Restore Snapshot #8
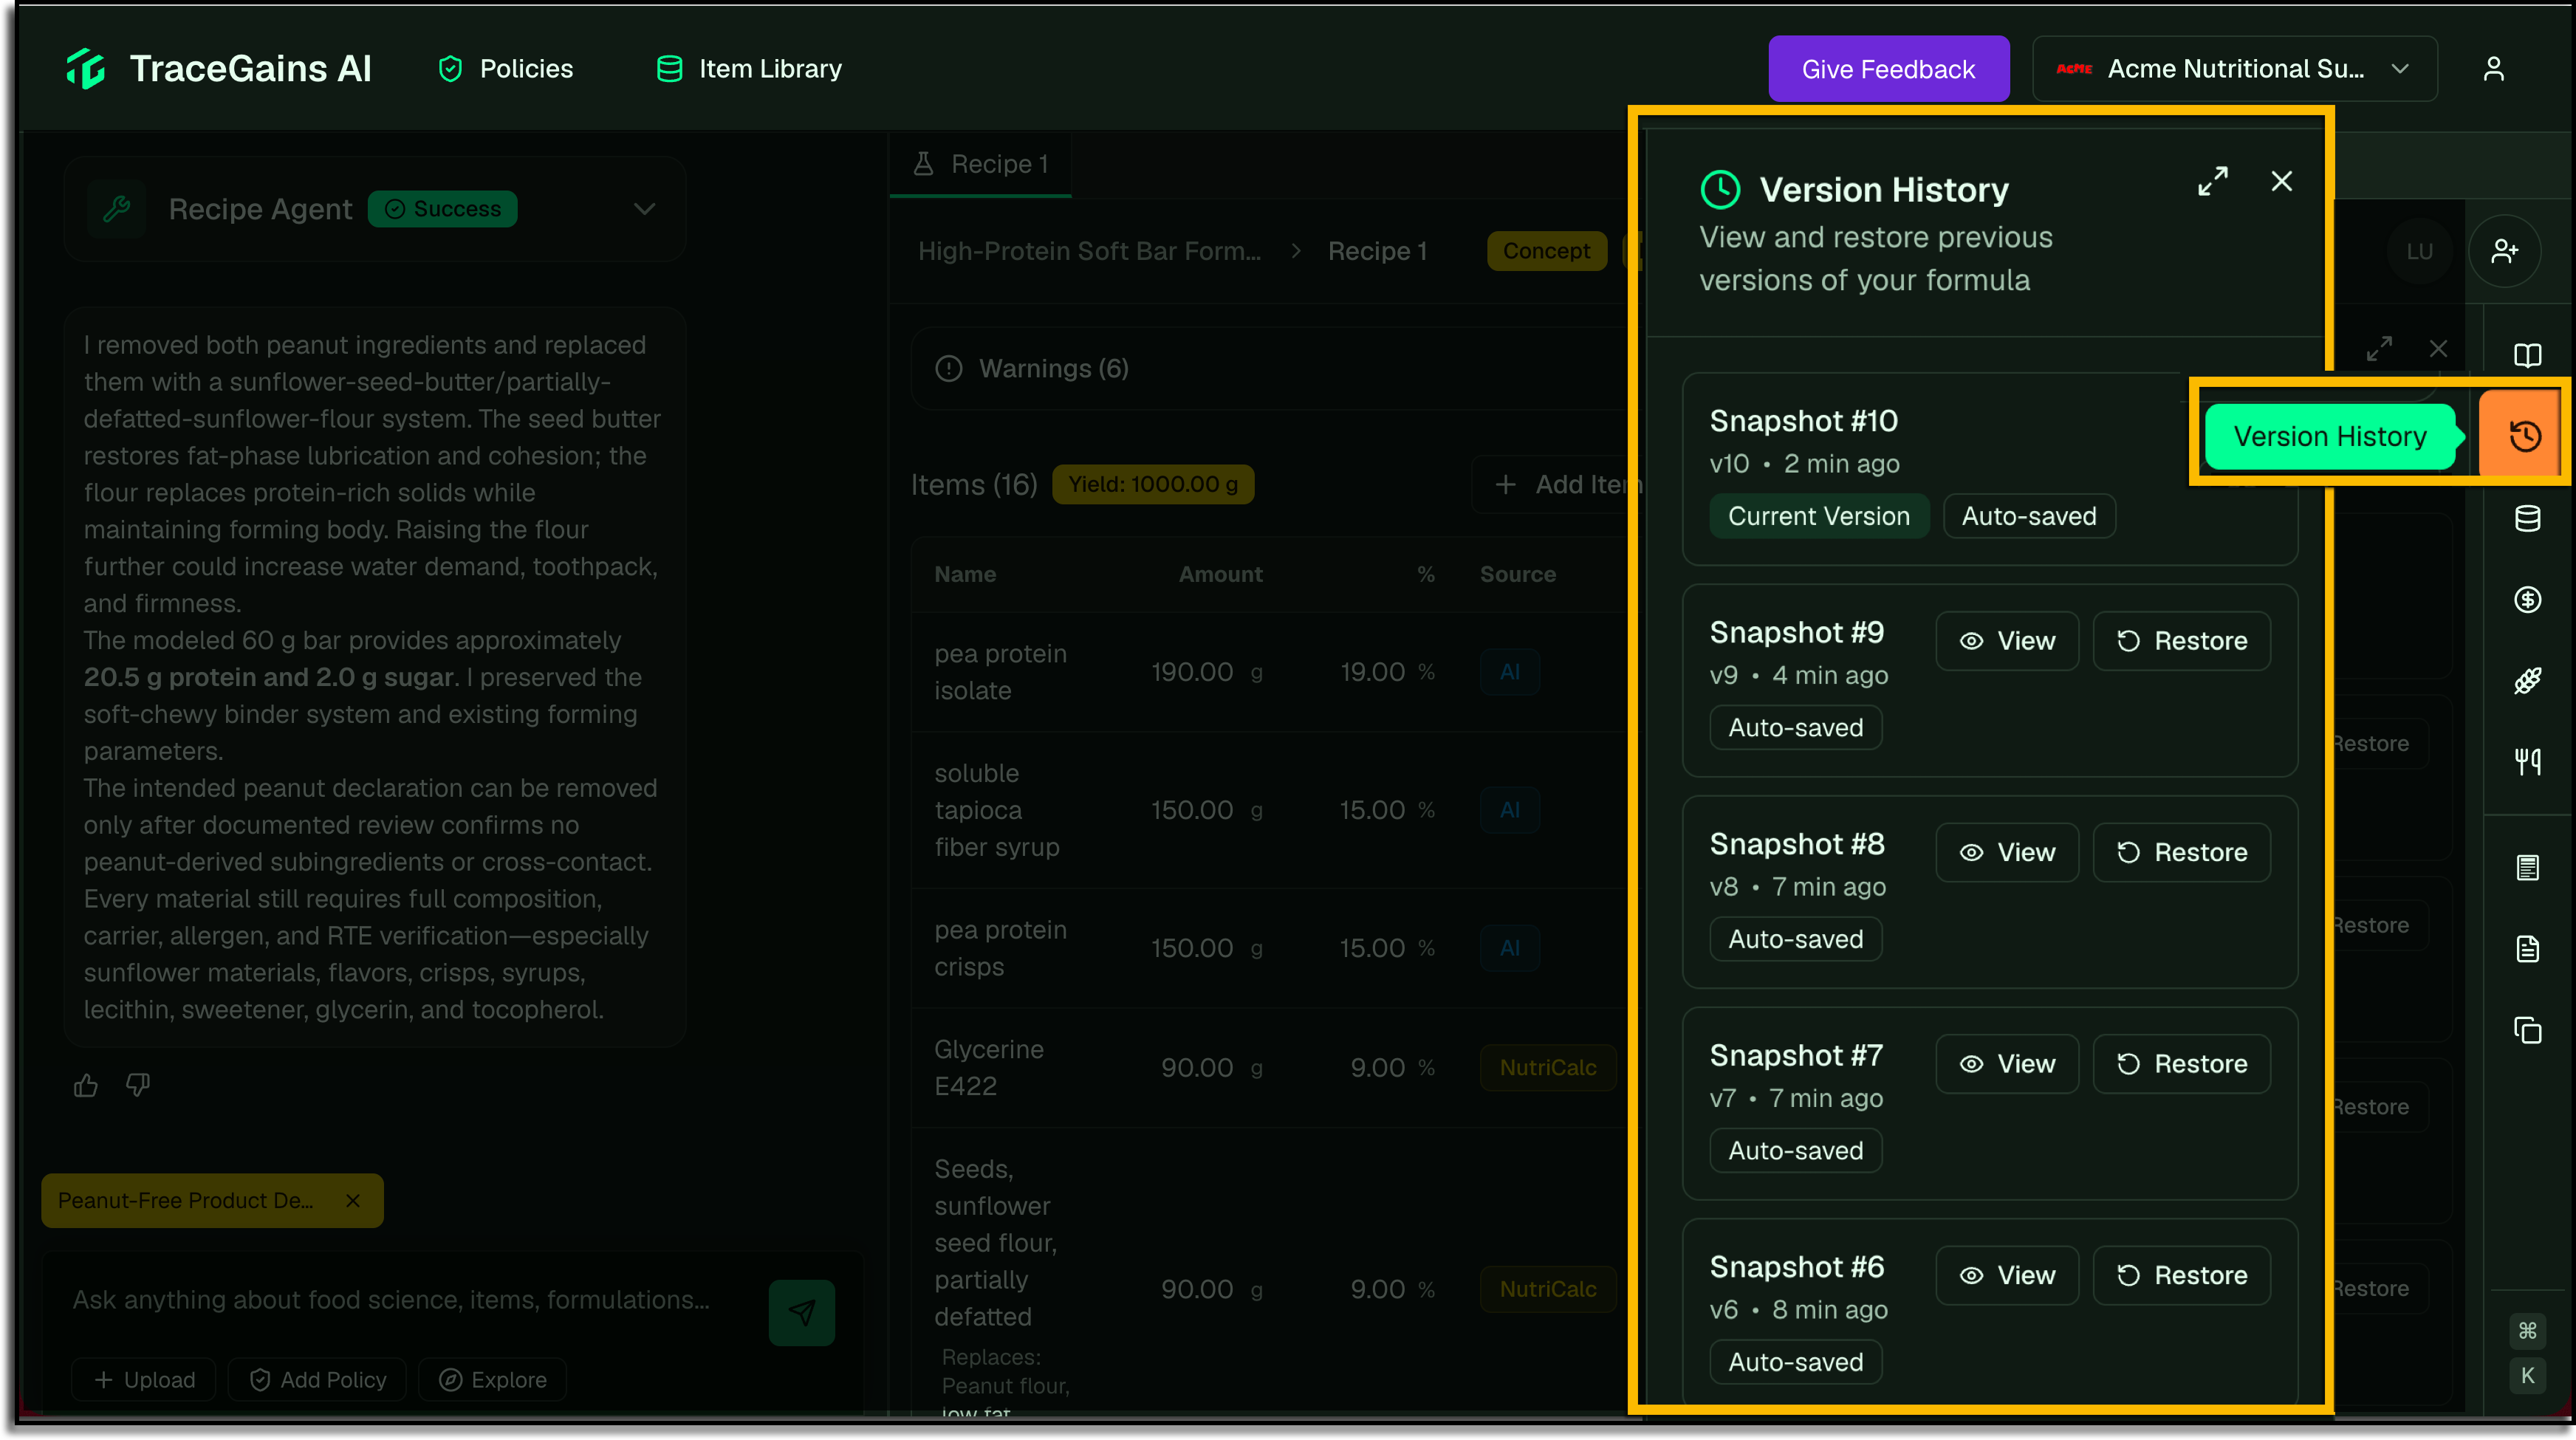2576x1440 pixels. point(2181,852)
